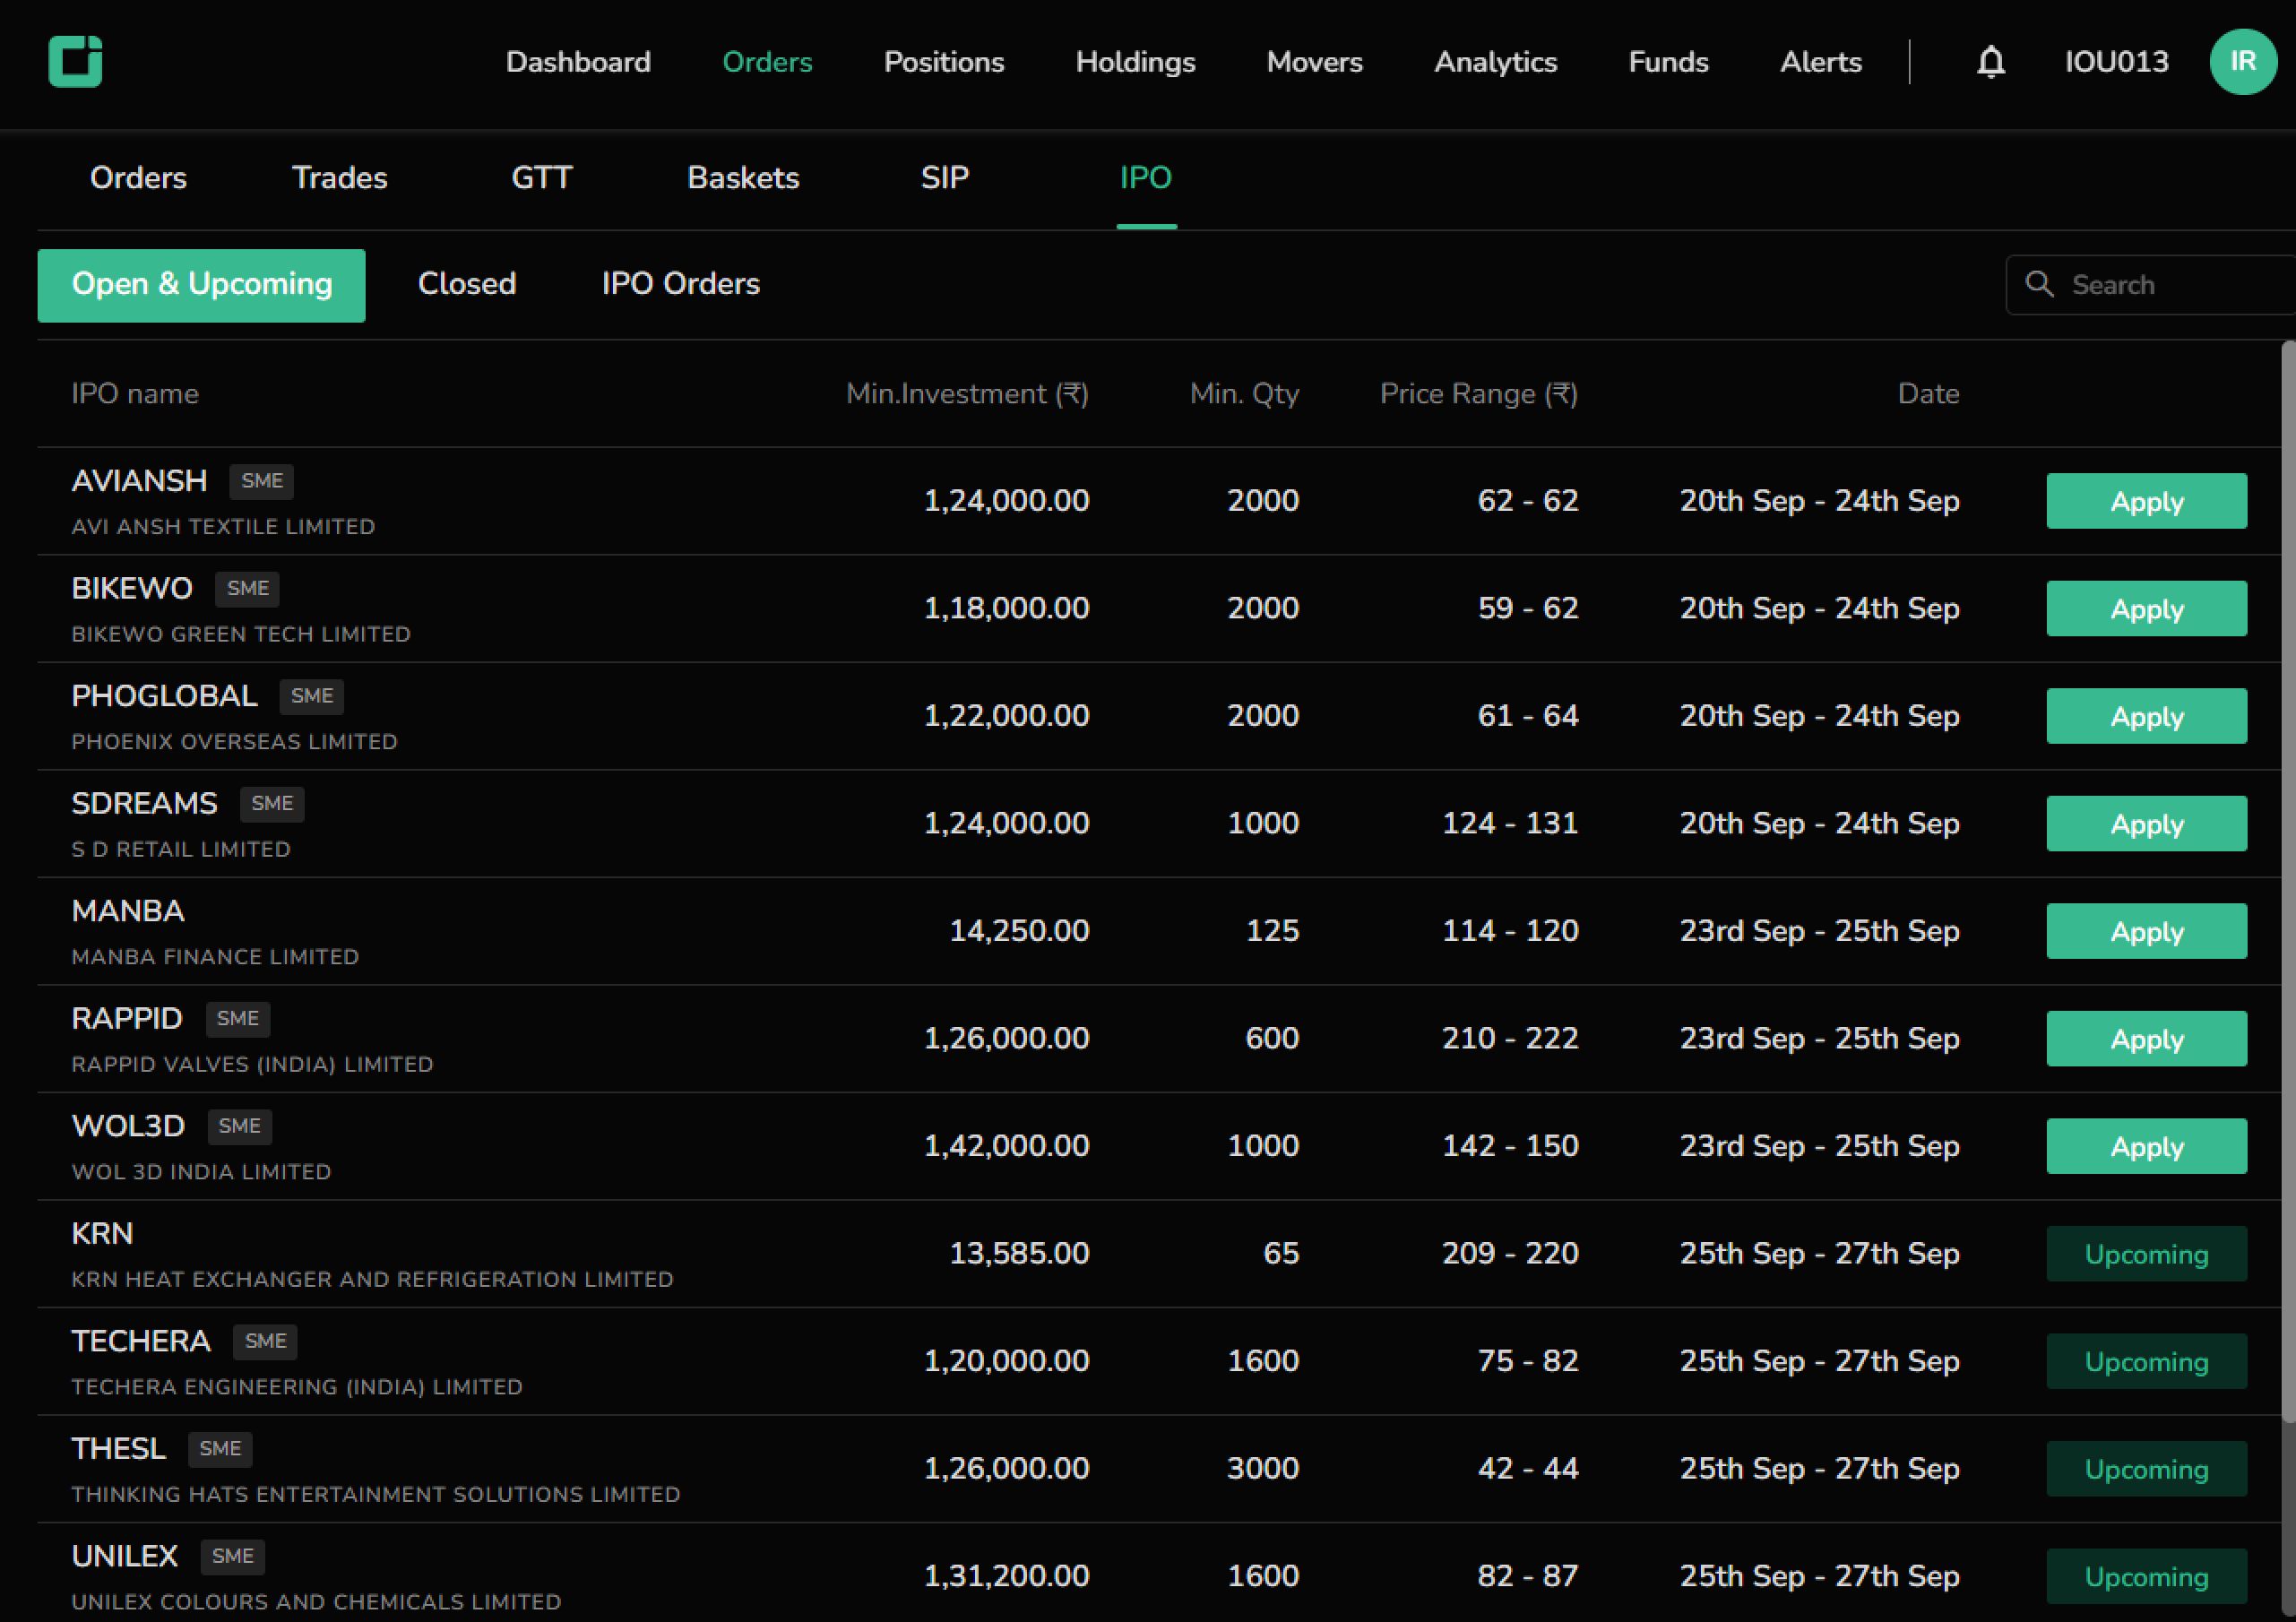
Task: Select AVIANSH IPO name
Action: (139, 481)
